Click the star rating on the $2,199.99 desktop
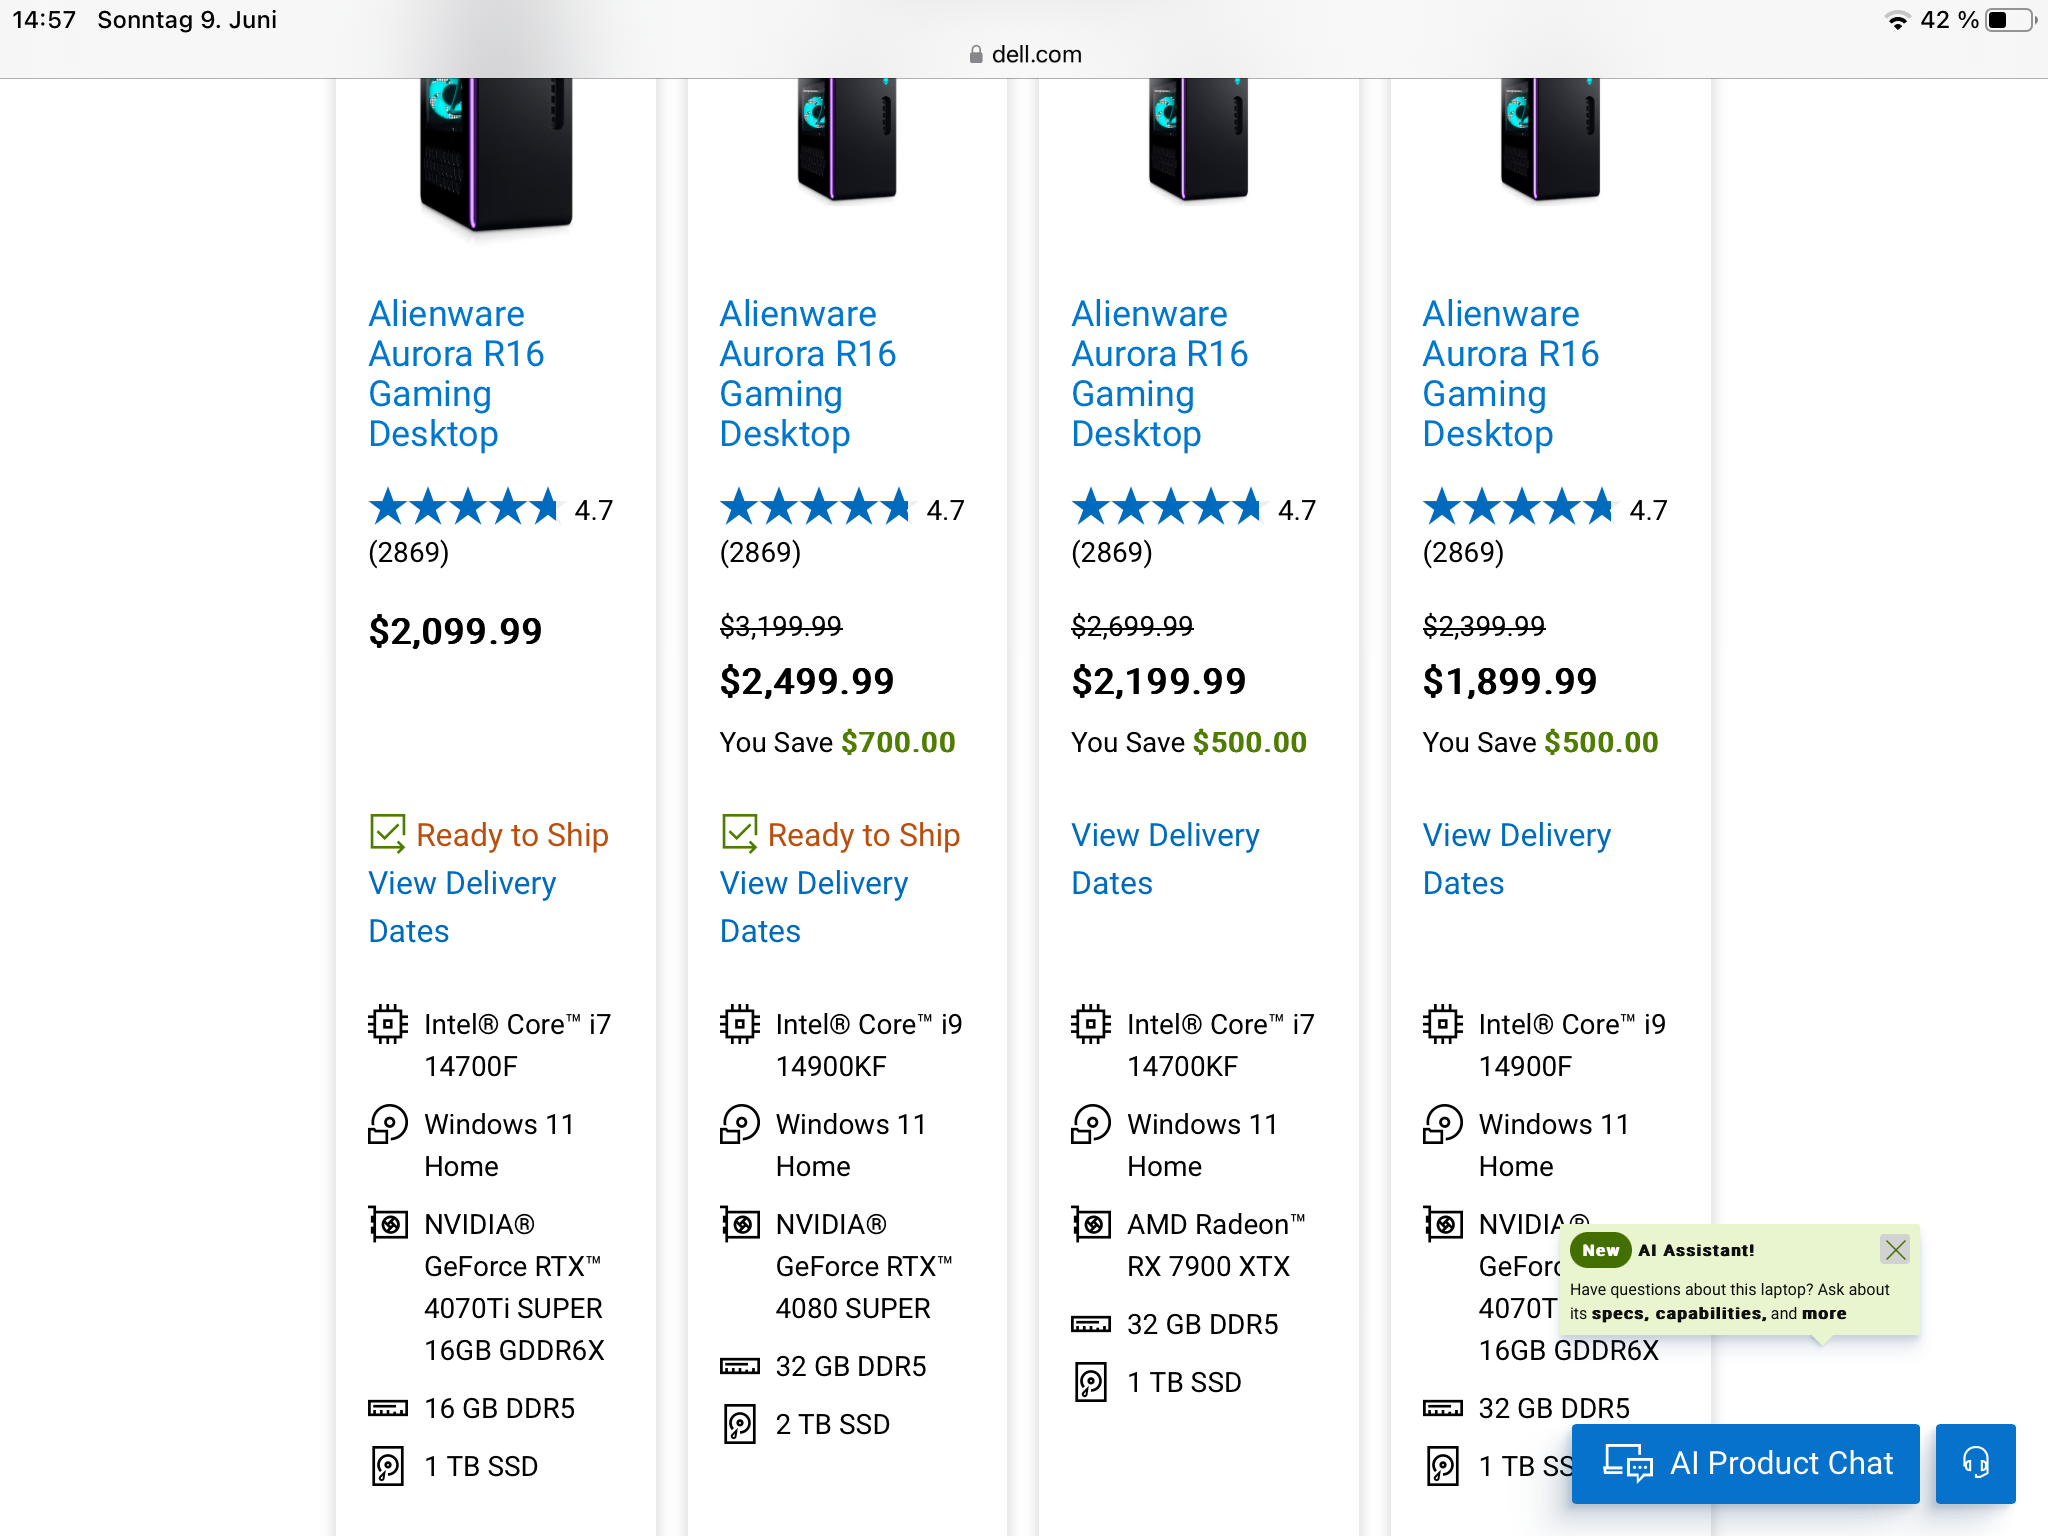 pyautogui.click(x=1167, y=508)
